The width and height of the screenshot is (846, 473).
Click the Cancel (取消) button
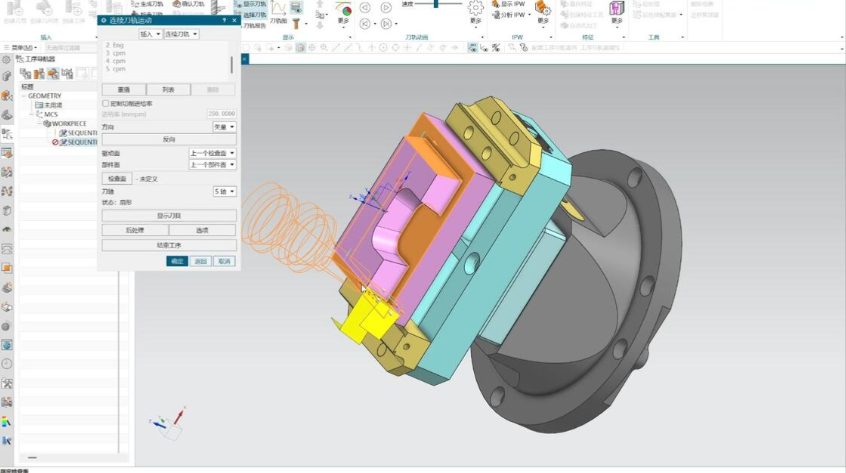pyautogui.click(x=224, y=261)
